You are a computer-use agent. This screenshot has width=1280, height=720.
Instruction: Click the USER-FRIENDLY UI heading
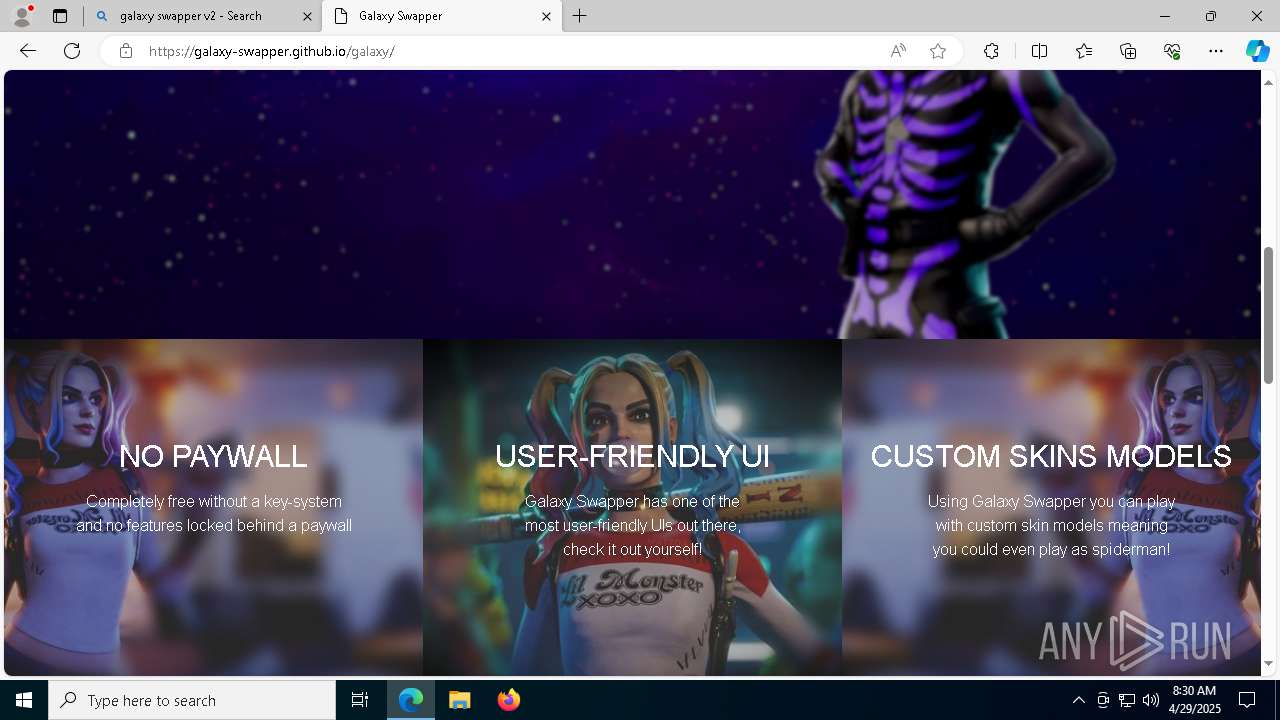(x=632, y=456)
